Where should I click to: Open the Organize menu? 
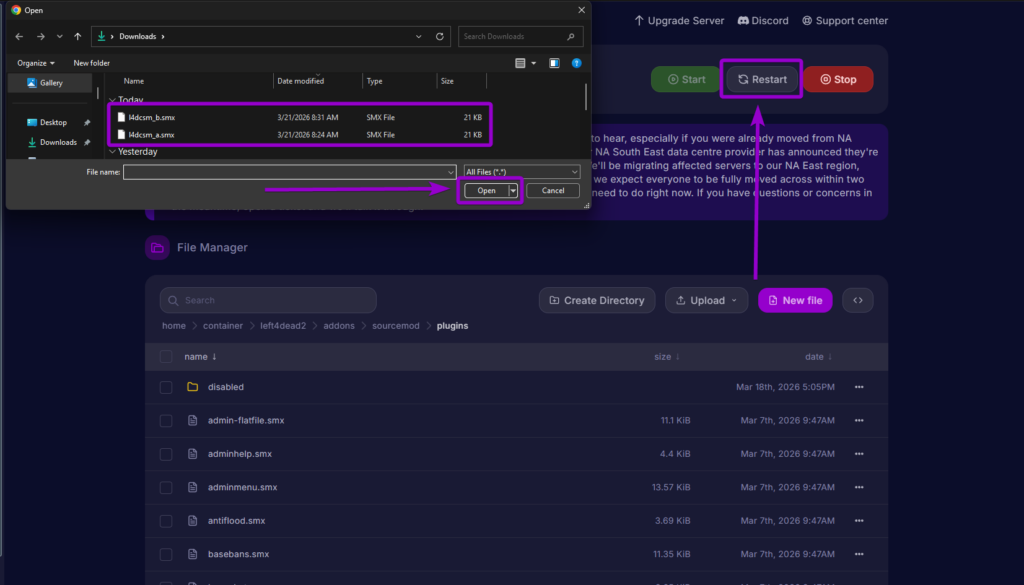click(x=36, y=62)
